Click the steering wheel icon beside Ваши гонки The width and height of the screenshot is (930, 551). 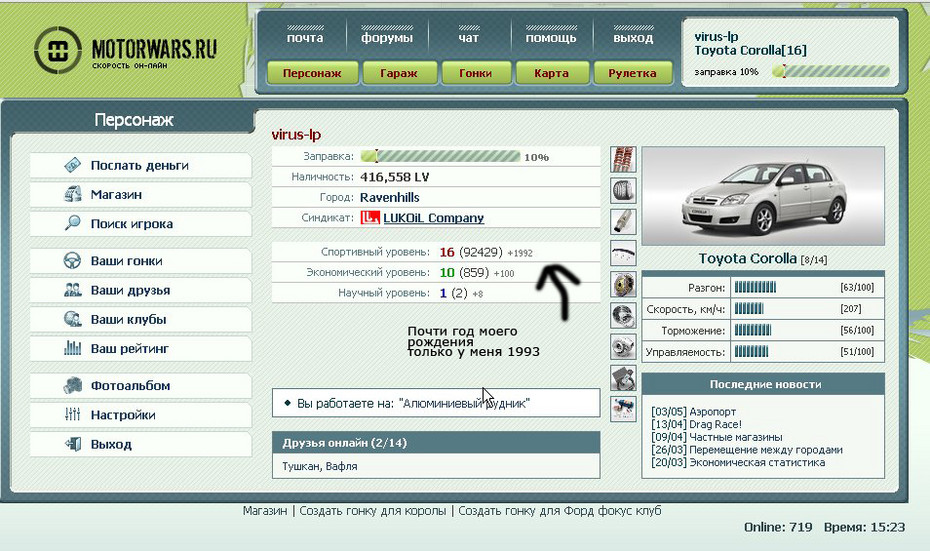[72, 260]
